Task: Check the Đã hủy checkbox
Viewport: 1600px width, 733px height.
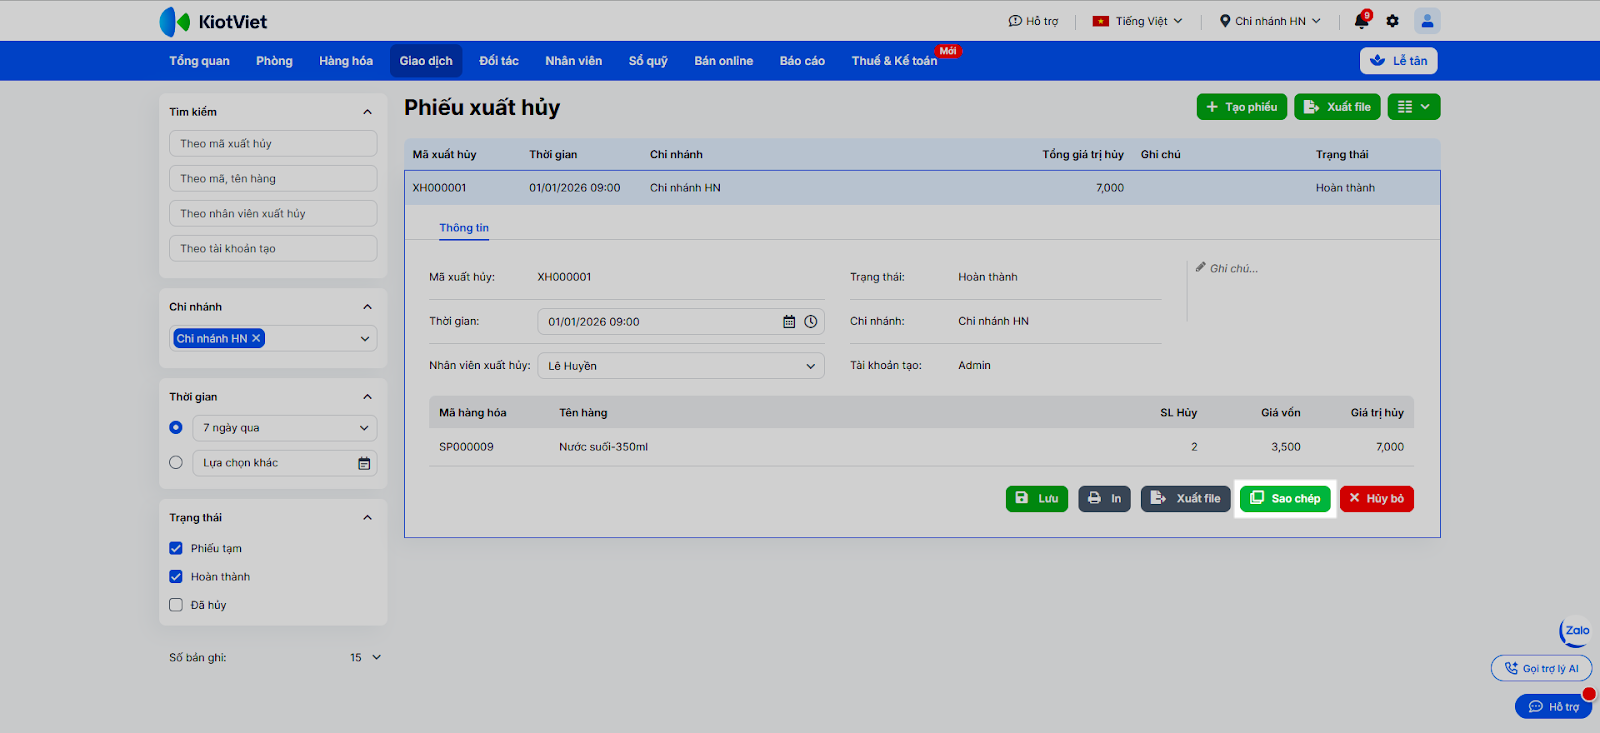Action: click(x=176, y=605)
